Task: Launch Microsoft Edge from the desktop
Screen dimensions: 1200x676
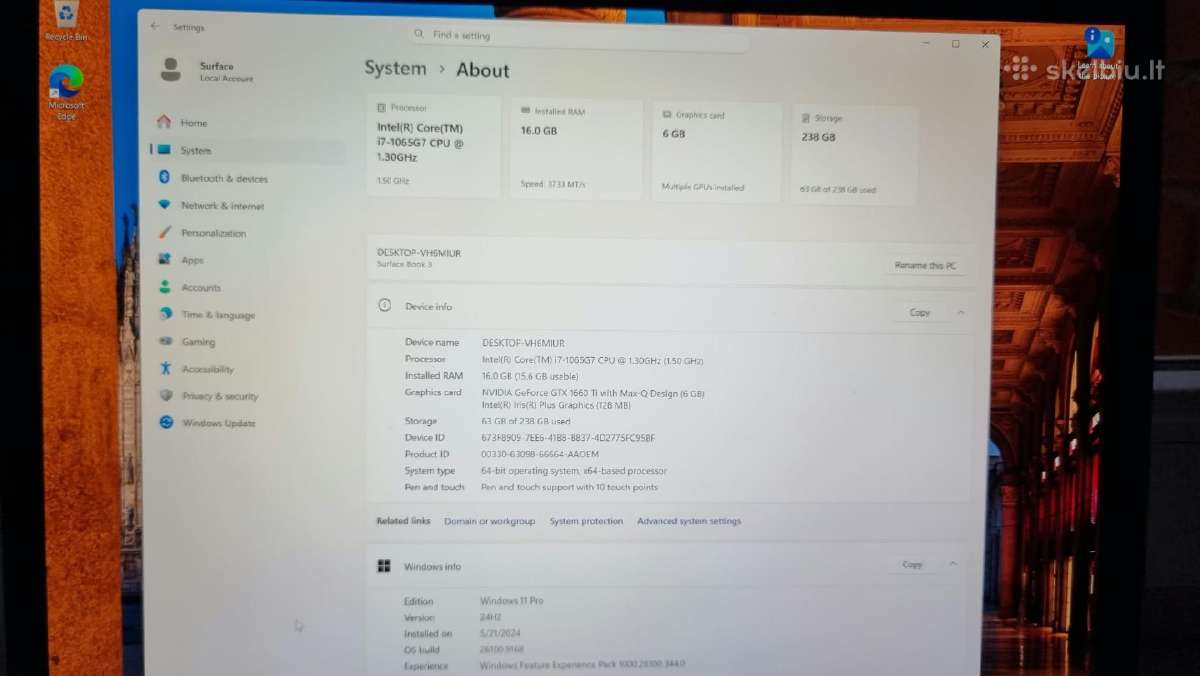Action: [x=67, y=92]
